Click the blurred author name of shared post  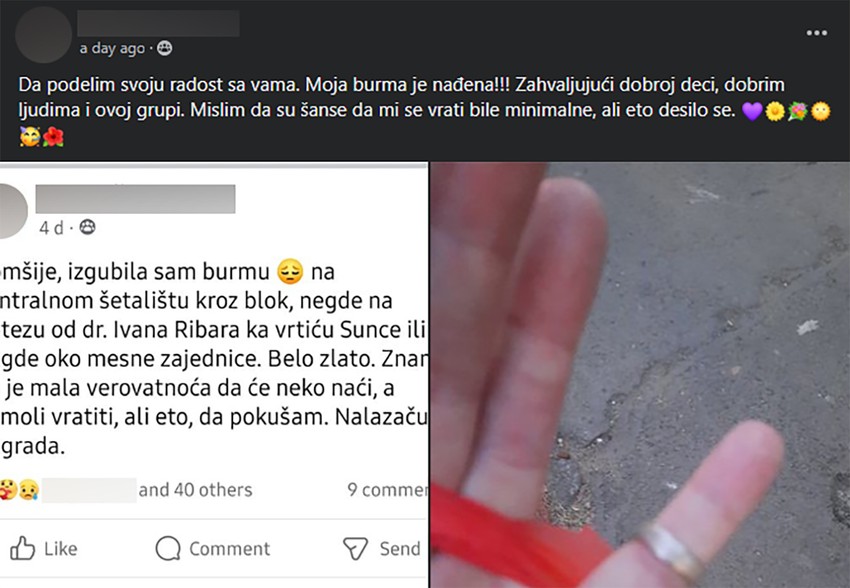pyautogui.click(x=136, y=199)
